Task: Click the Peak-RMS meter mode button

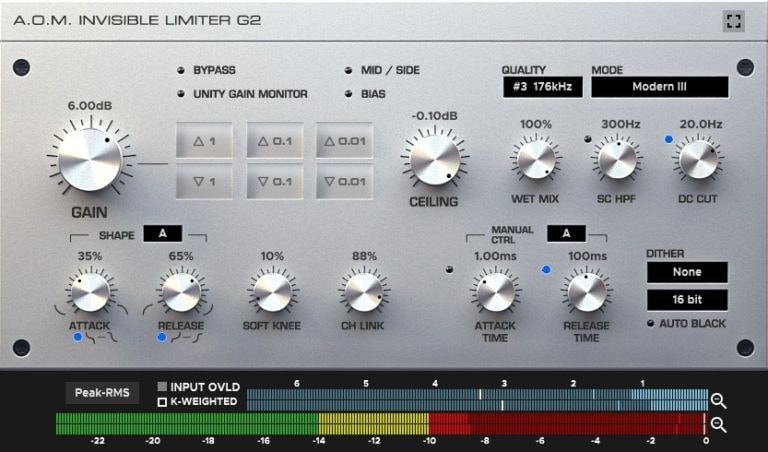Action: [102, 393]
